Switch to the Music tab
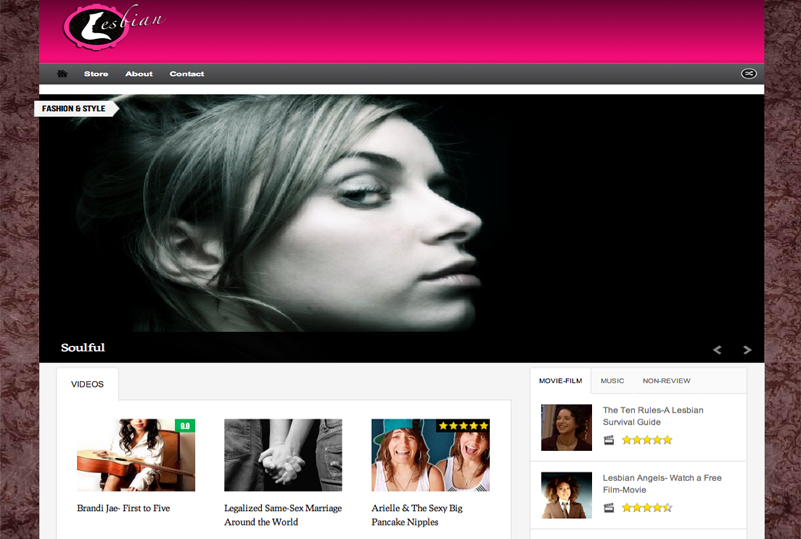The image size is (801, 539). (x=612, y=381)
